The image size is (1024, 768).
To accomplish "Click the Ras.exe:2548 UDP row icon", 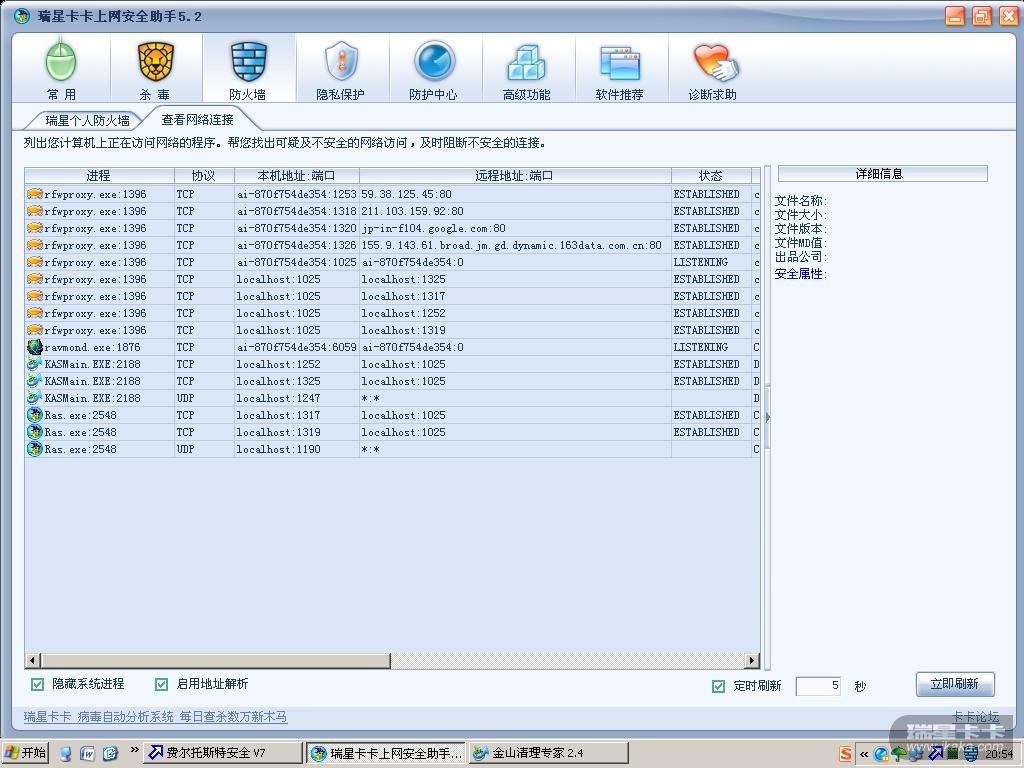I will (35, 449).
